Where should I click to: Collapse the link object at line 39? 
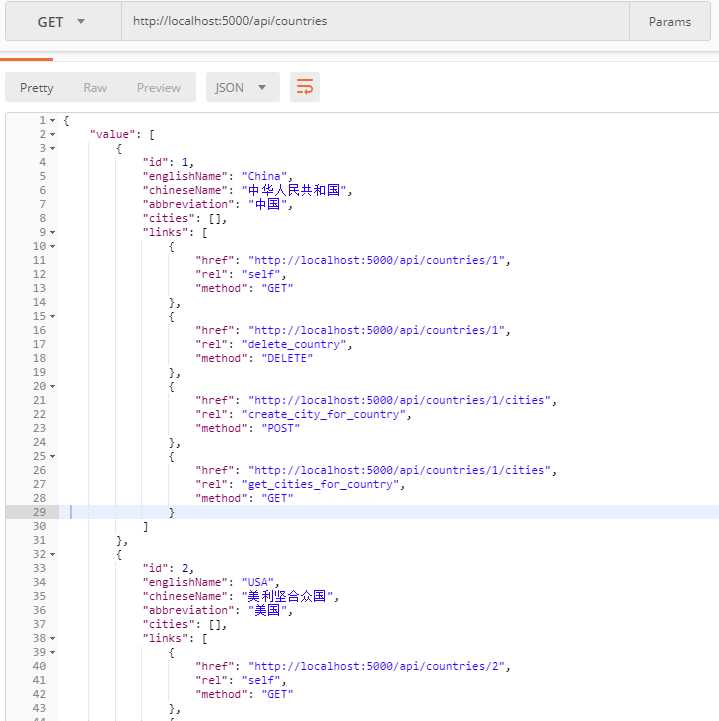click(52, 652)
